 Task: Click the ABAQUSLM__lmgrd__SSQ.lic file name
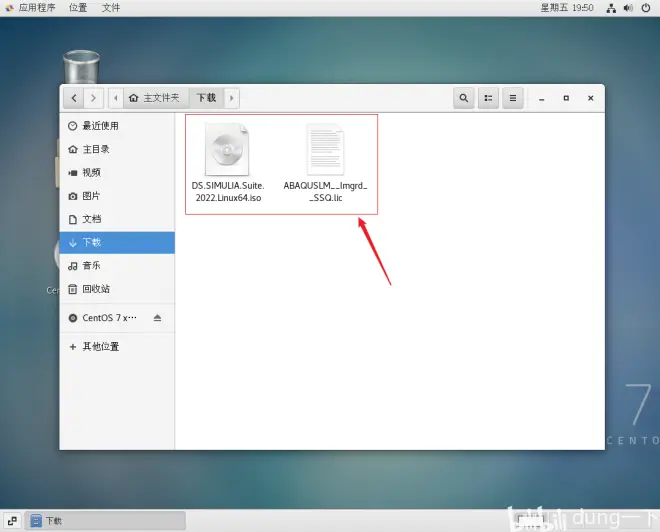click(325, 192)
